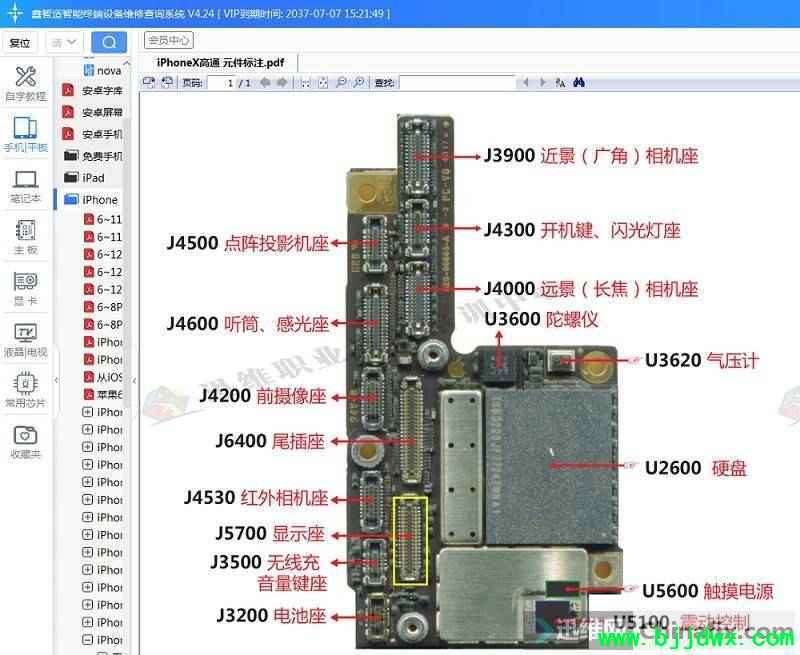Open the 显卡 graphics card category
This screenshot has width=800, height=655.
coord(26,288)
